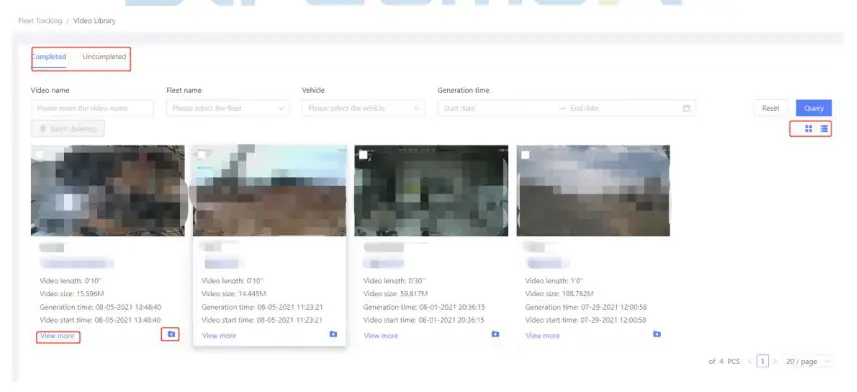Open folder icon on 59.817M video card

(x=495, y=334)
